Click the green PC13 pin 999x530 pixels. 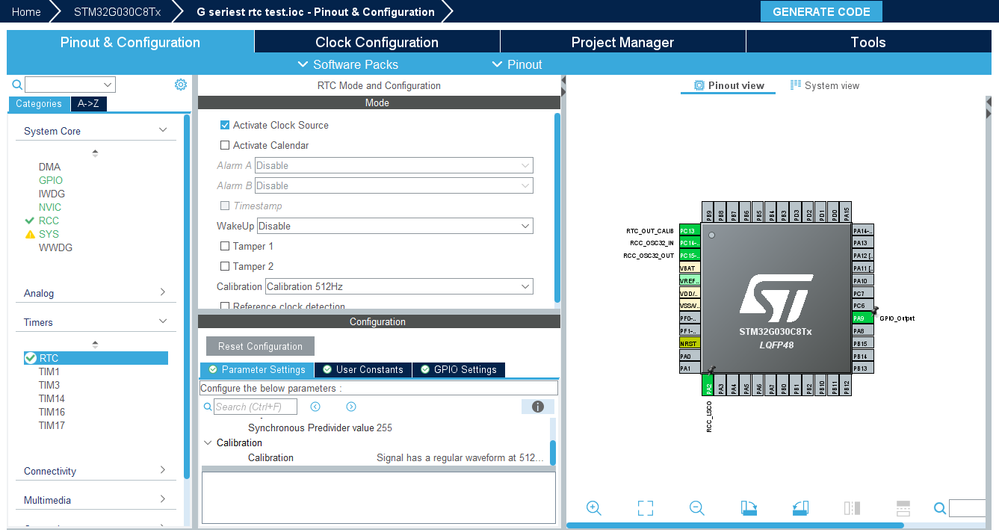[689, 231]
